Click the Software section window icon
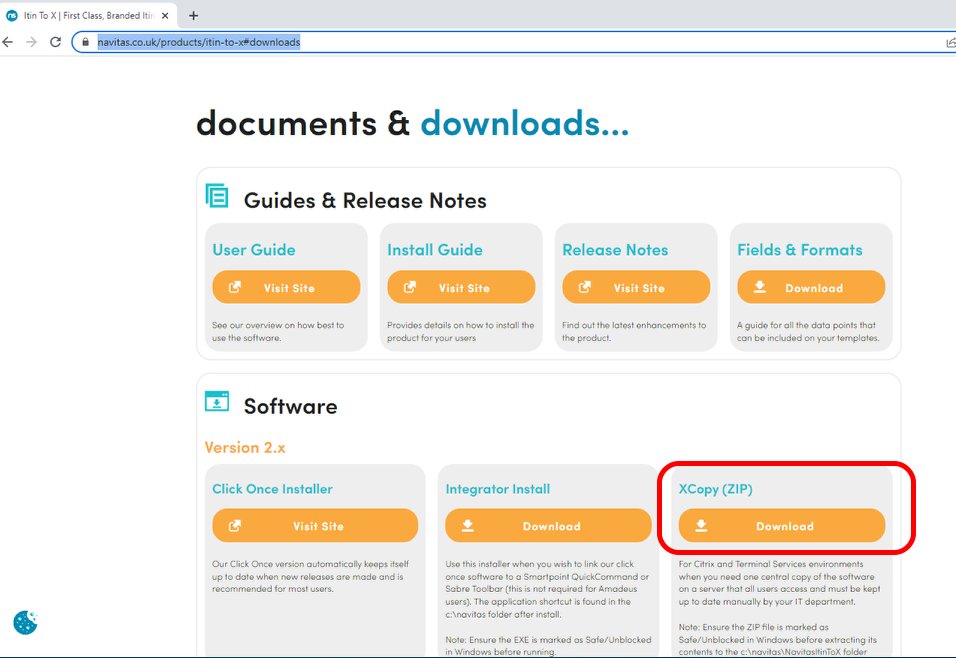Screen dimensions: 956x658 [x=217, y=402]
